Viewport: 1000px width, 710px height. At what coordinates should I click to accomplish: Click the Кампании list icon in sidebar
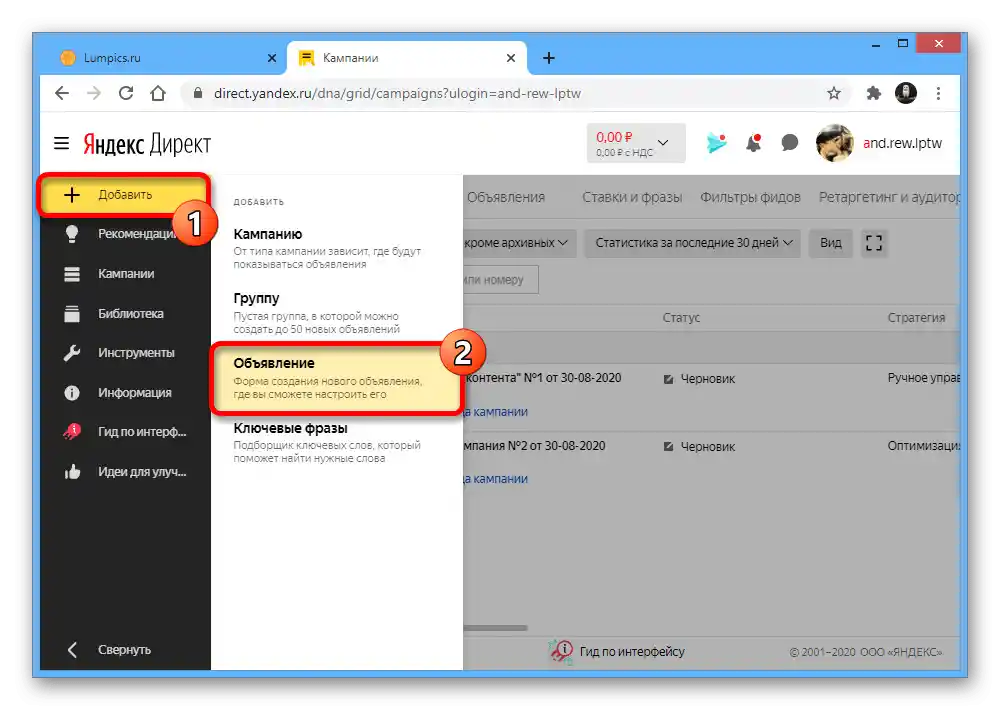(x=72, y=274)
